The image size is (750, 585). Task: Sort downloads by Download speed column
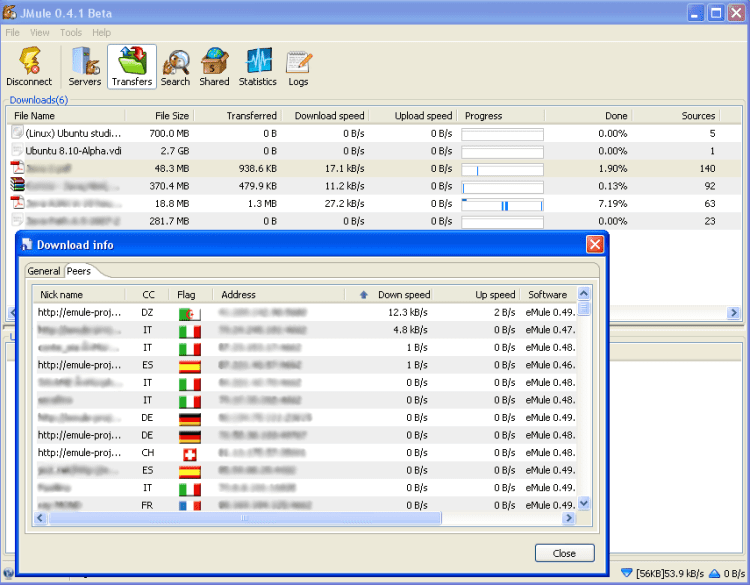[325, 116]
